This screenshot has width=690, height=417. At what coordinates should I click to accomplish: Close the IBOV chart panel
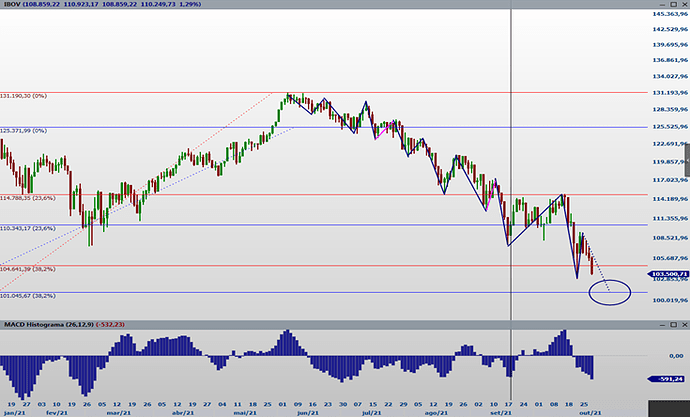[685, 4]
